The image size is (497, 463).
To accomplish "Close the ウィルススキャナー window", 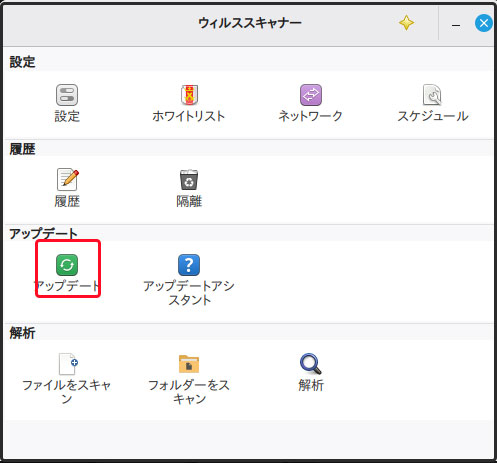I will click(x=484, y=23).
